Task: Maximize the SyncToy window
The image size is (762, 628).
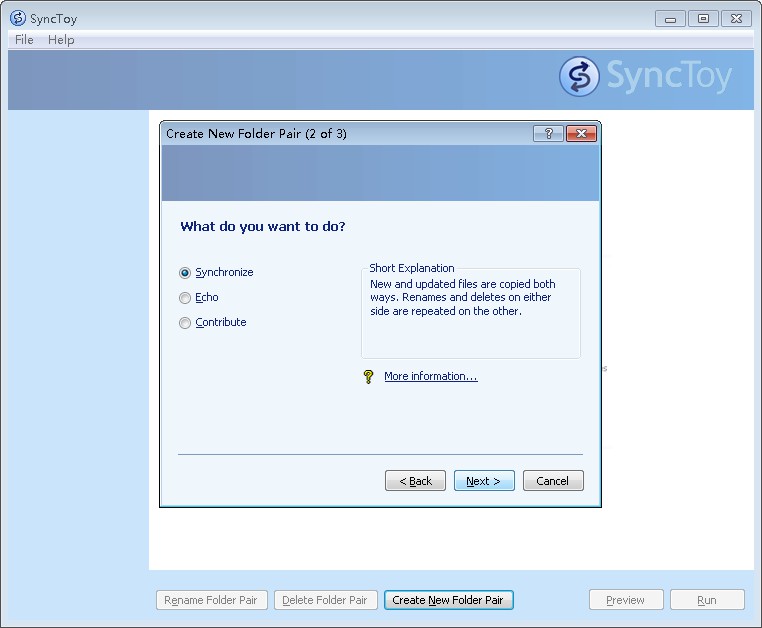Action: [x=703, y=19]
